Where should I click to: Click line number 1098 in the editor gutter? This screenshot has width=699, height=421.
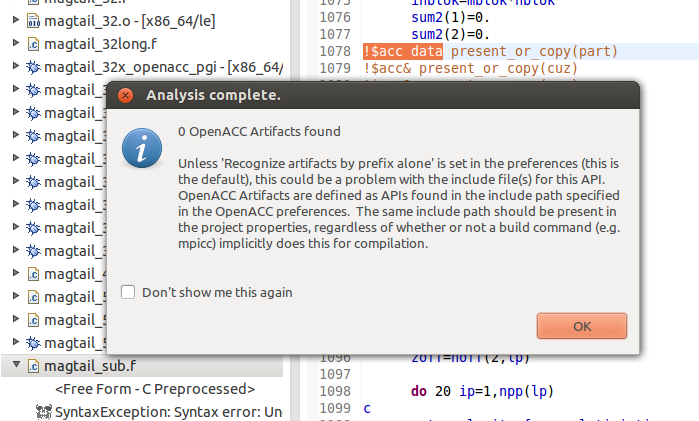(x=335, y=391)
